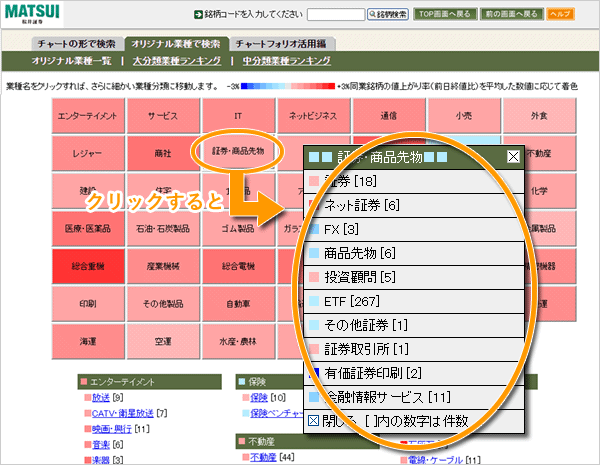
Task: Choose FX [3] in the popup
Action: (414, 229)
